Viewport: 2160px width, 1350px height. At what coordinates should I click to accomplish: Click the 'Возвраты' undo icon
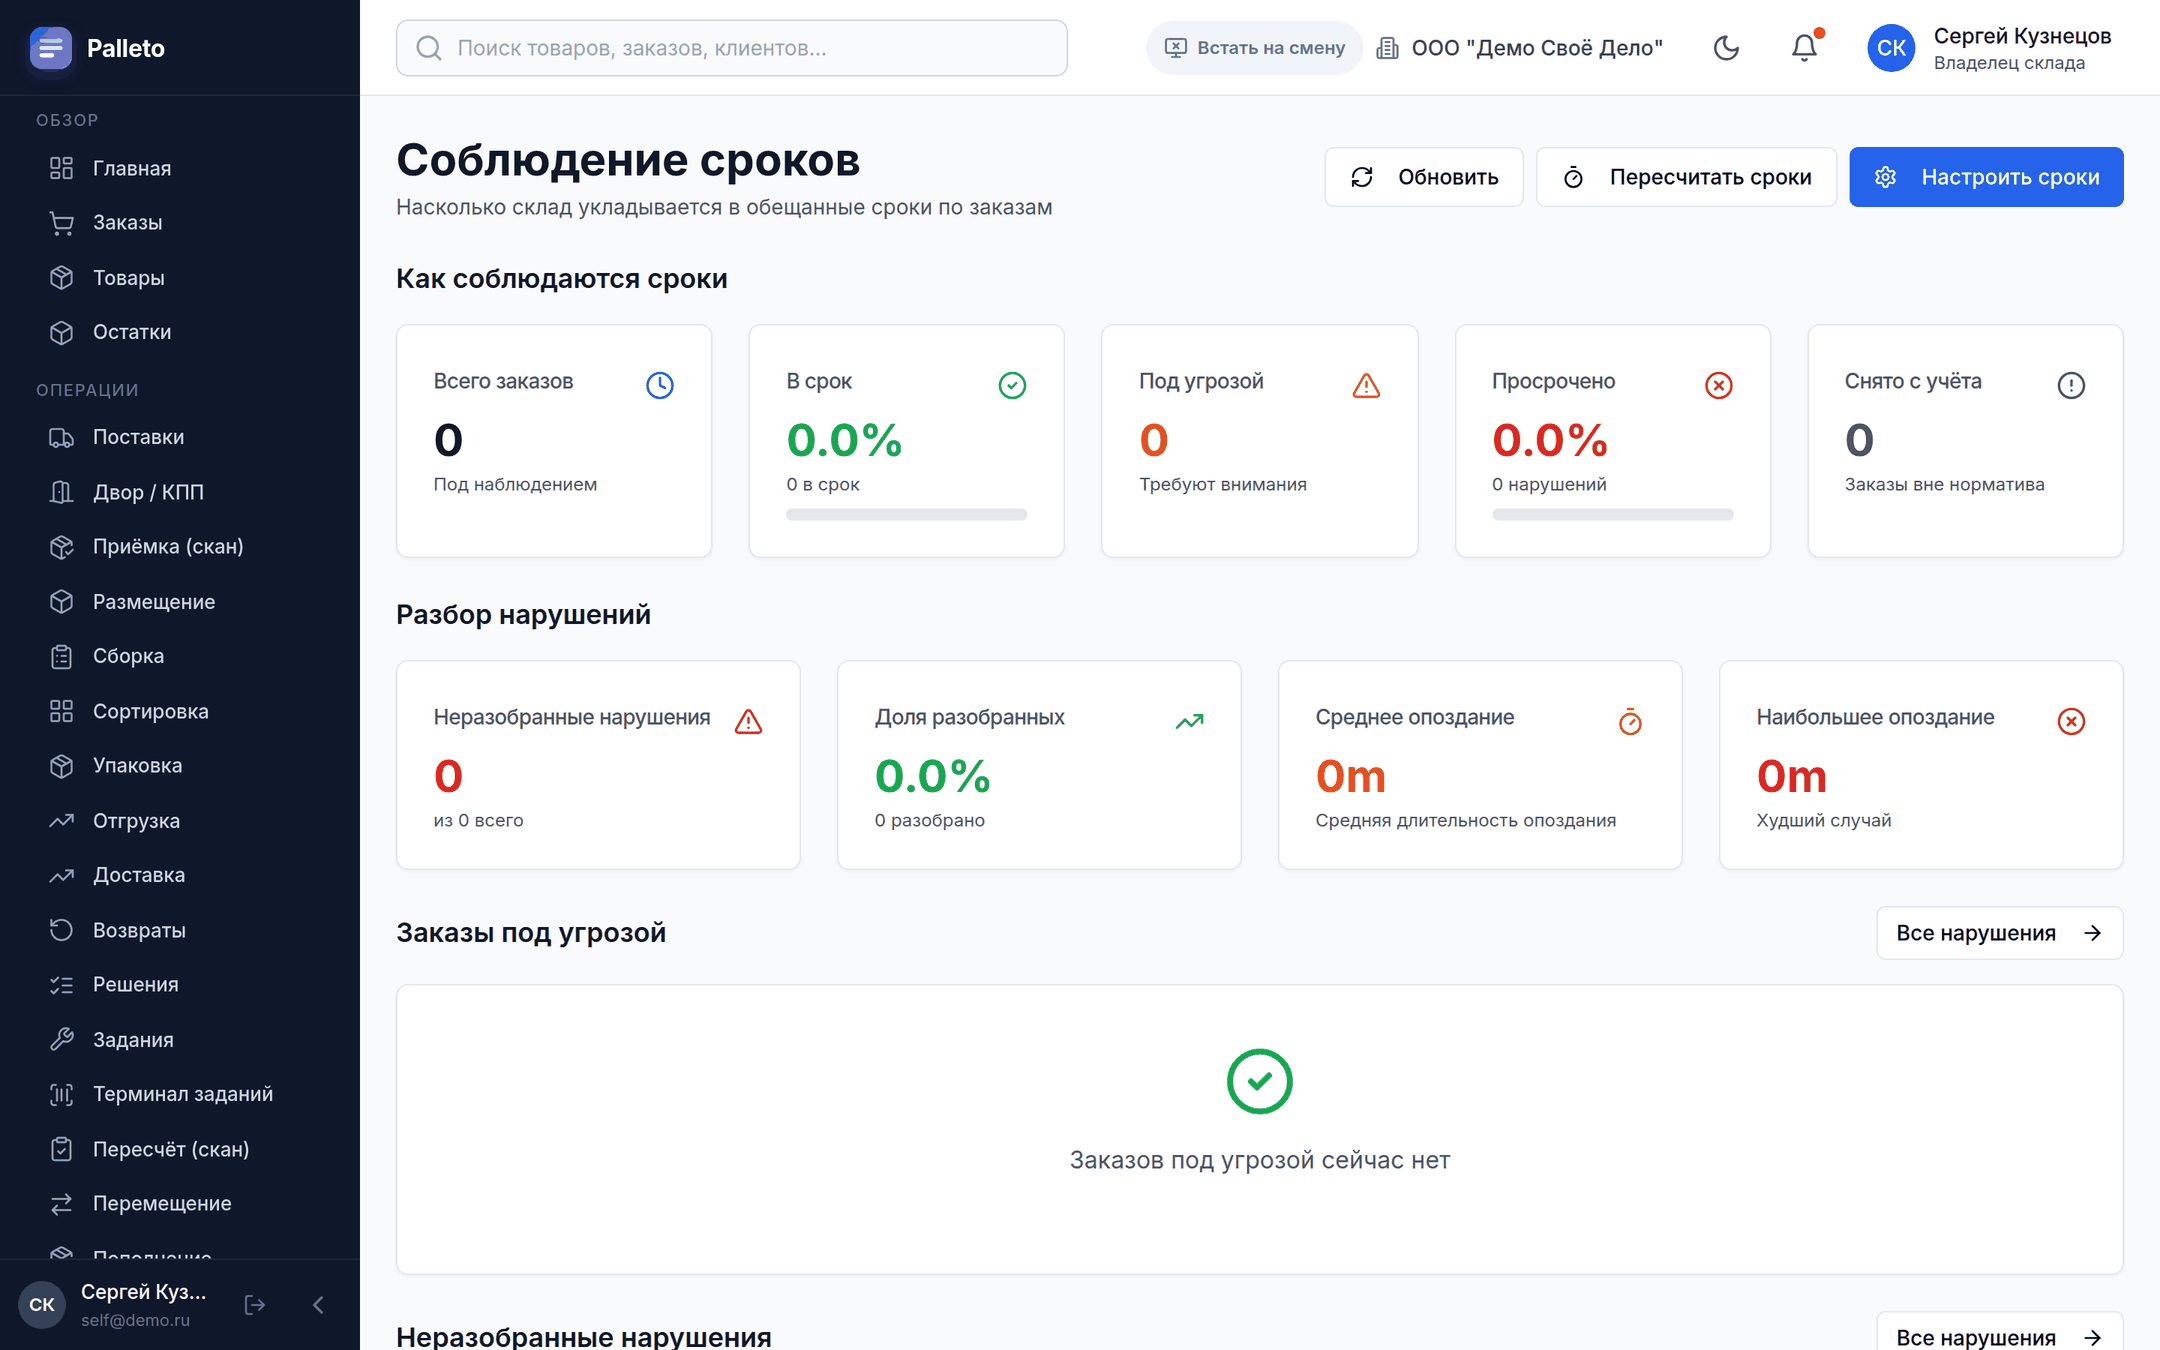point(62,930)
